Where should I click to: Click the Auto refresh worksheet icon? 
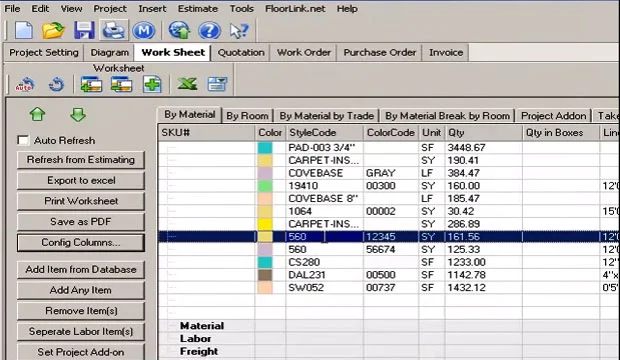[25, 84]
